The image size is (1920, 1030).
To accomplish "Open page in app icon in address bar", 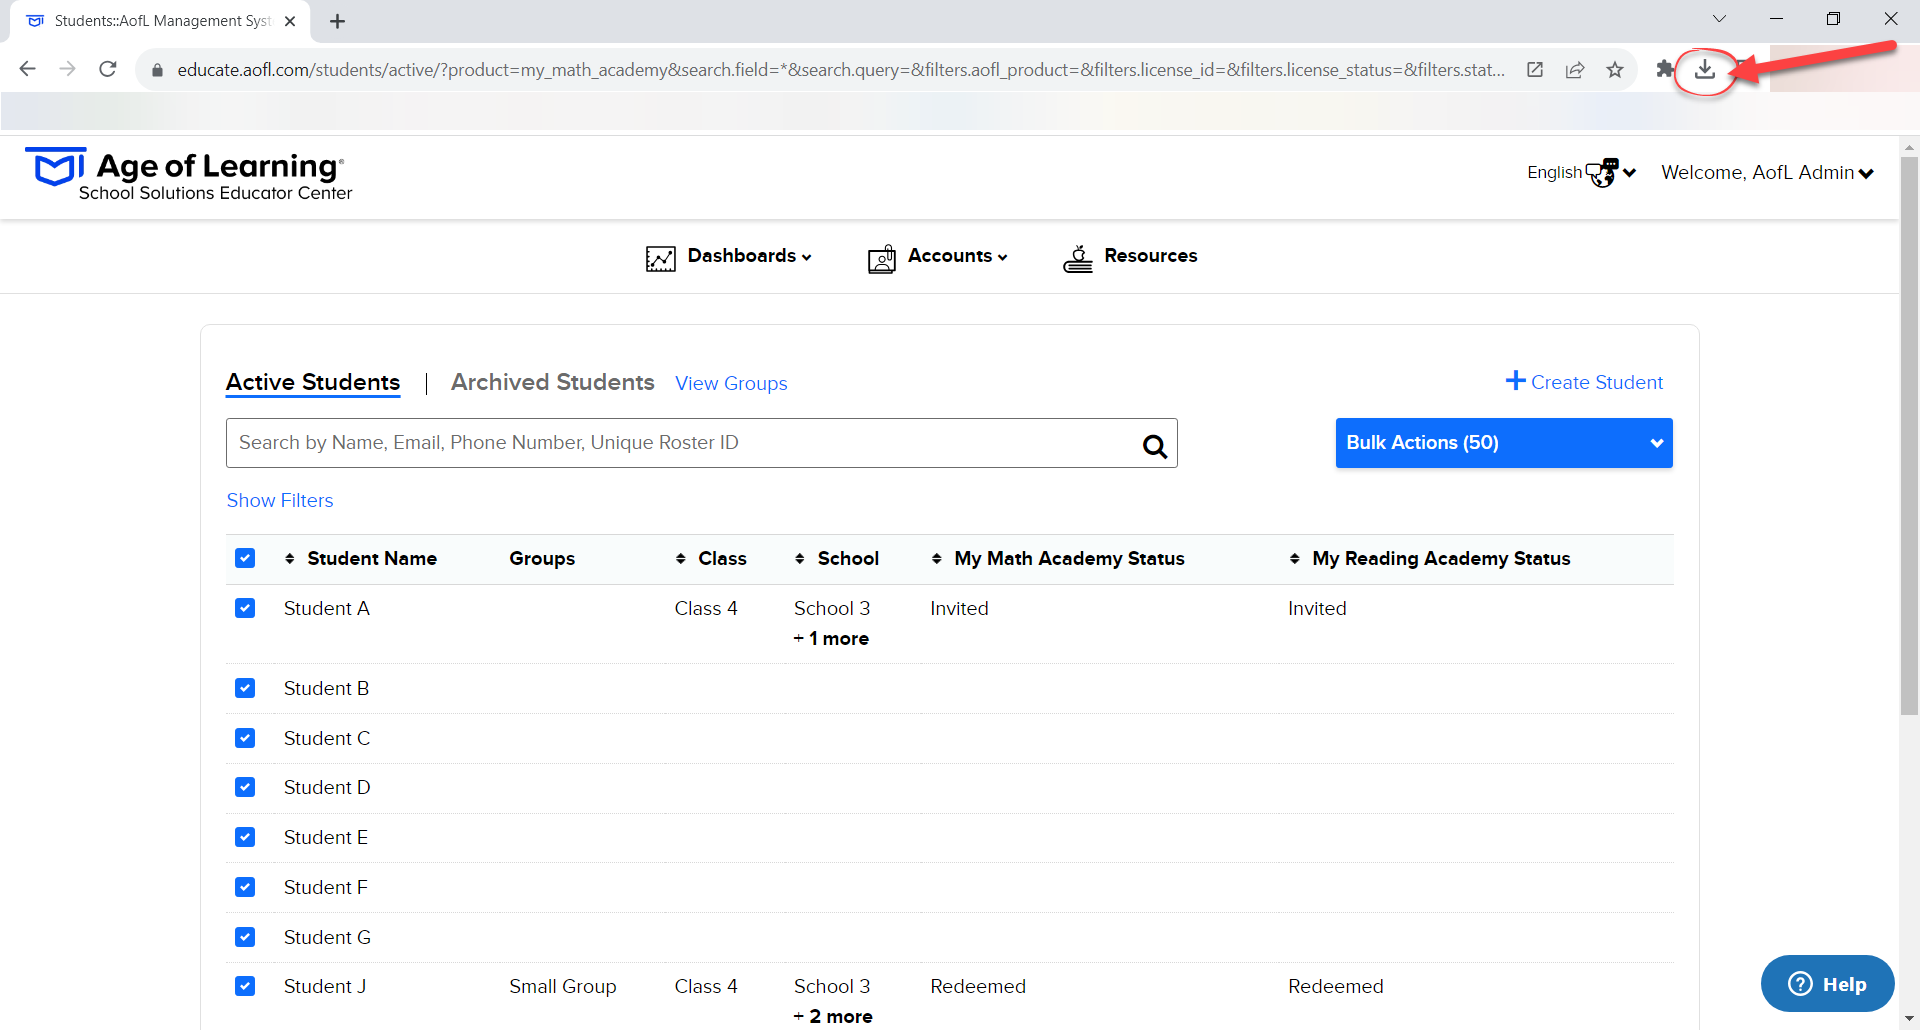I will [1535, 70].
